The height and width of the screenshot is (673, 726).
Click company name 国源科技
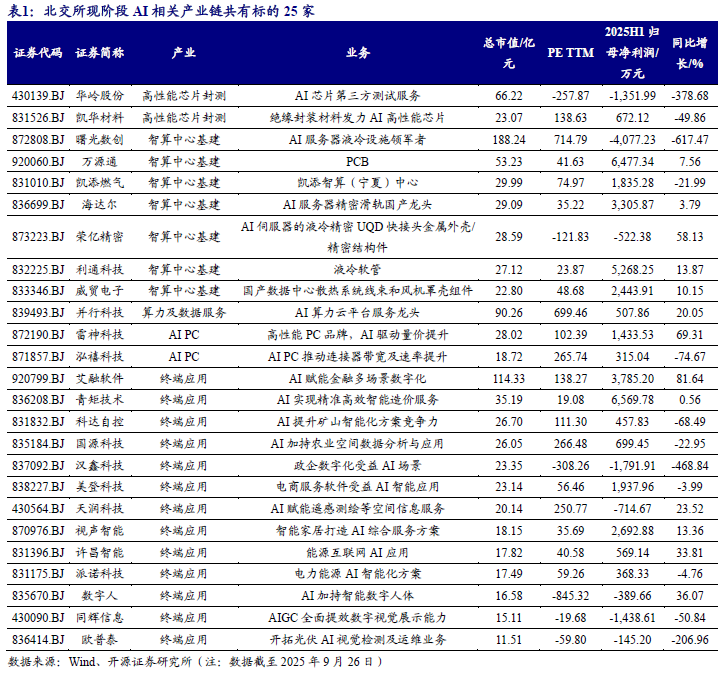(x=100, y=444)
